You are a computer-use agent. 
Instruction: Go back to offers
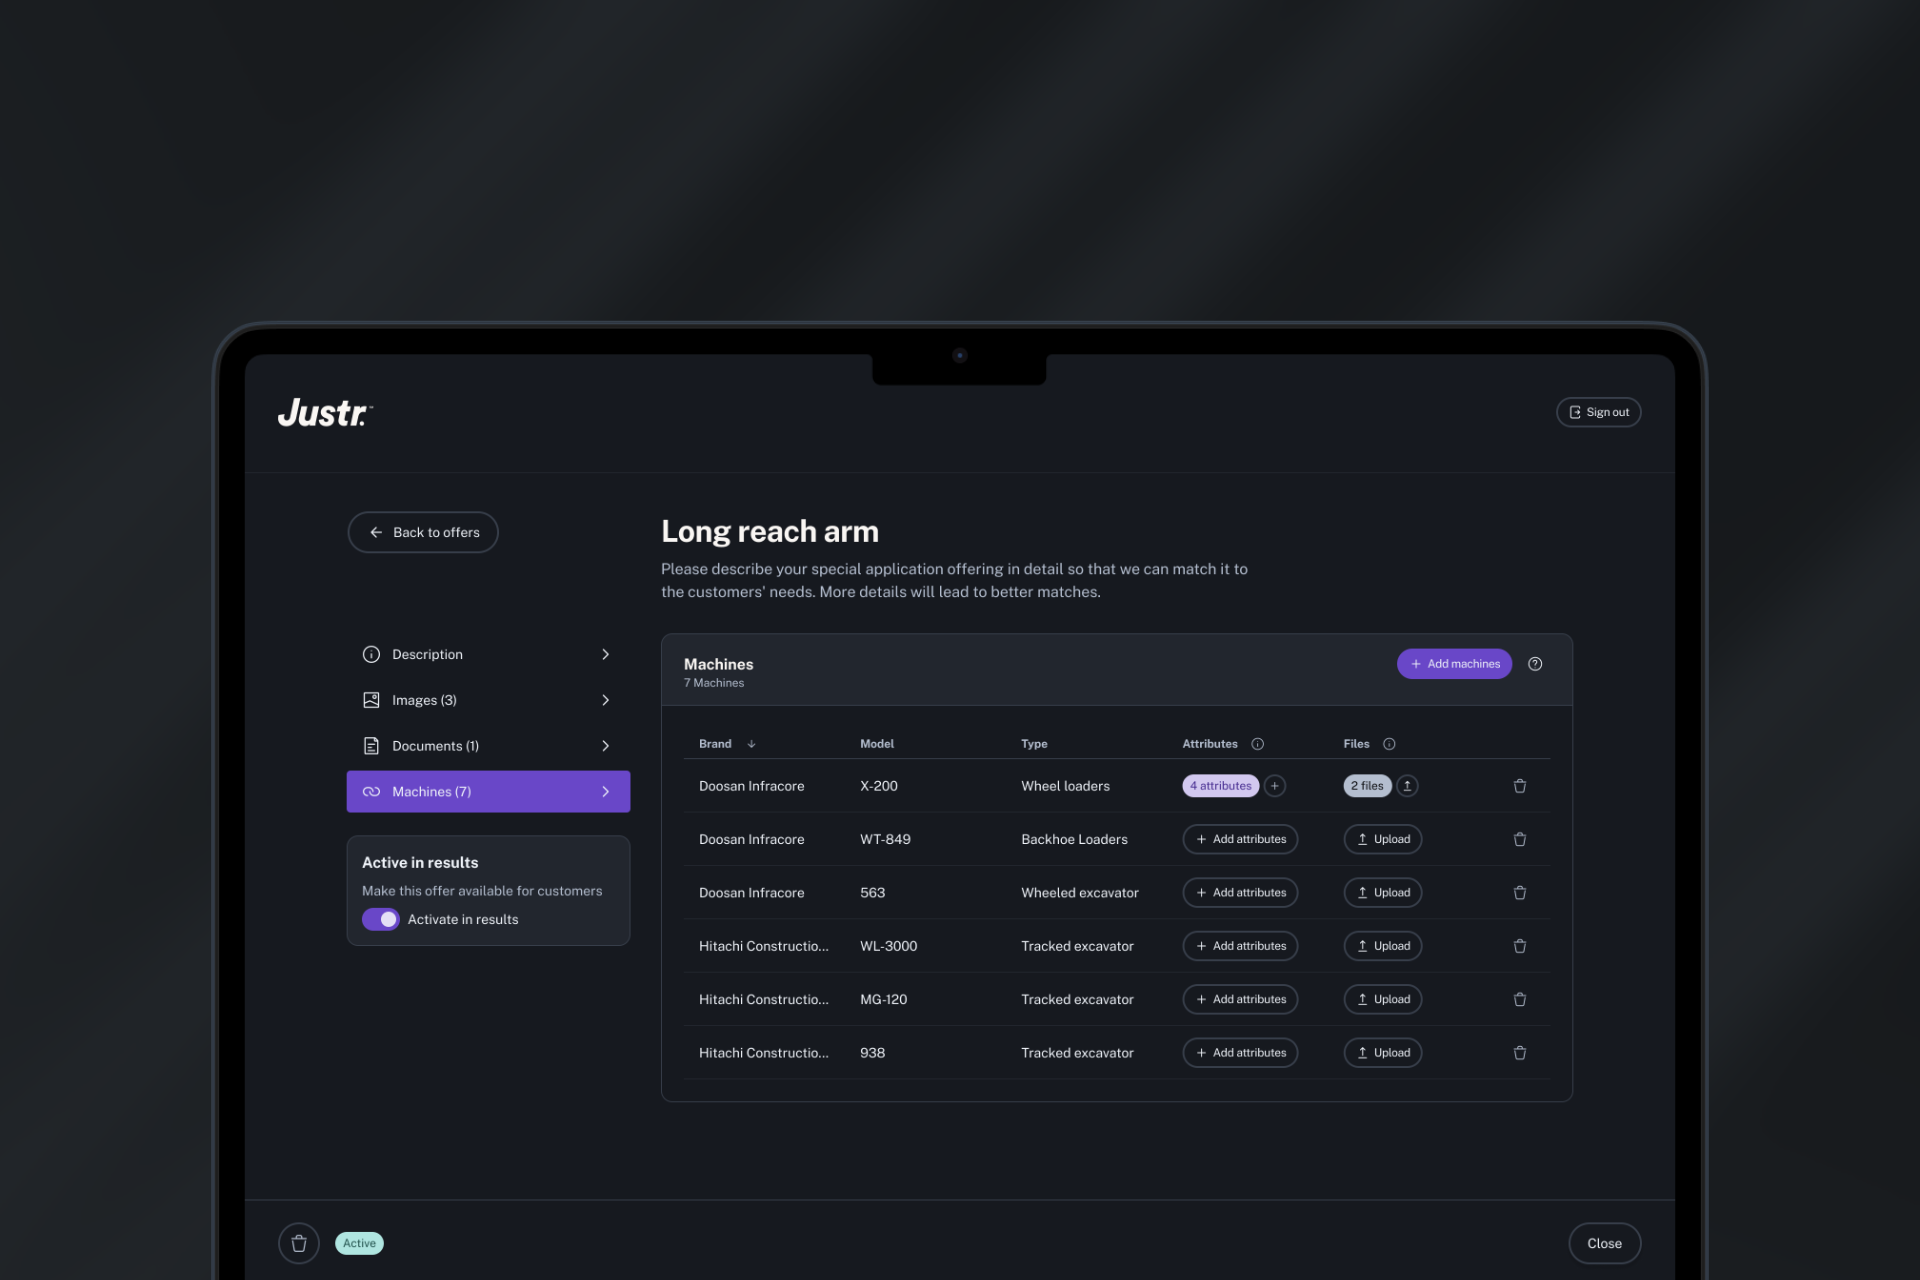pyautogui.click(x=423, y=532)
